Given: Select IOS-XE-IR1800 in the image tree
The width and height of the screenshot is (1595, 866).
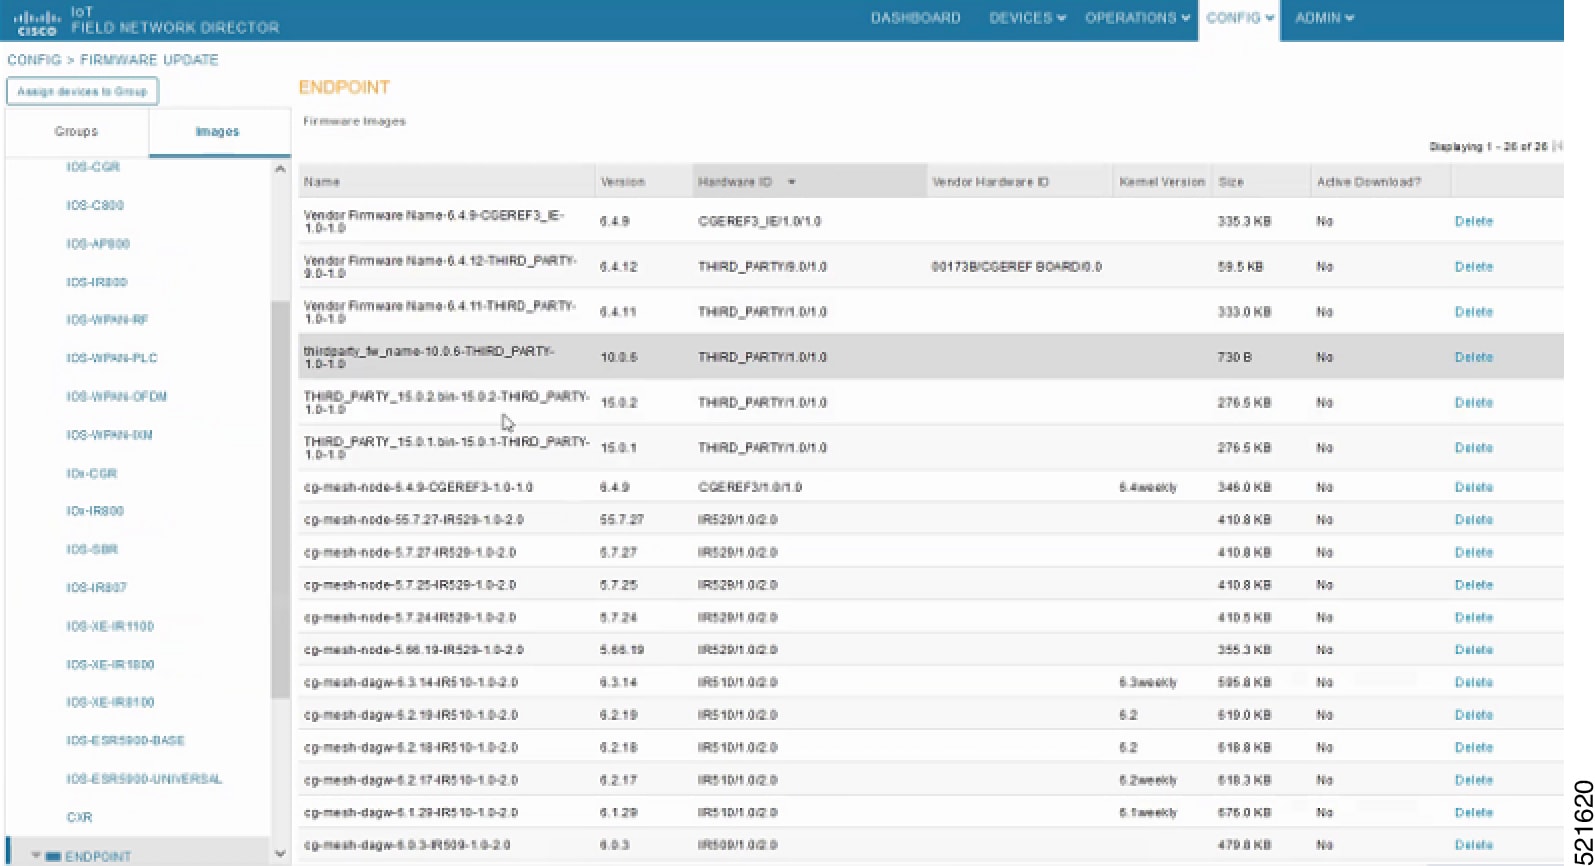Looking at the screenshot, I should point(110,664).
